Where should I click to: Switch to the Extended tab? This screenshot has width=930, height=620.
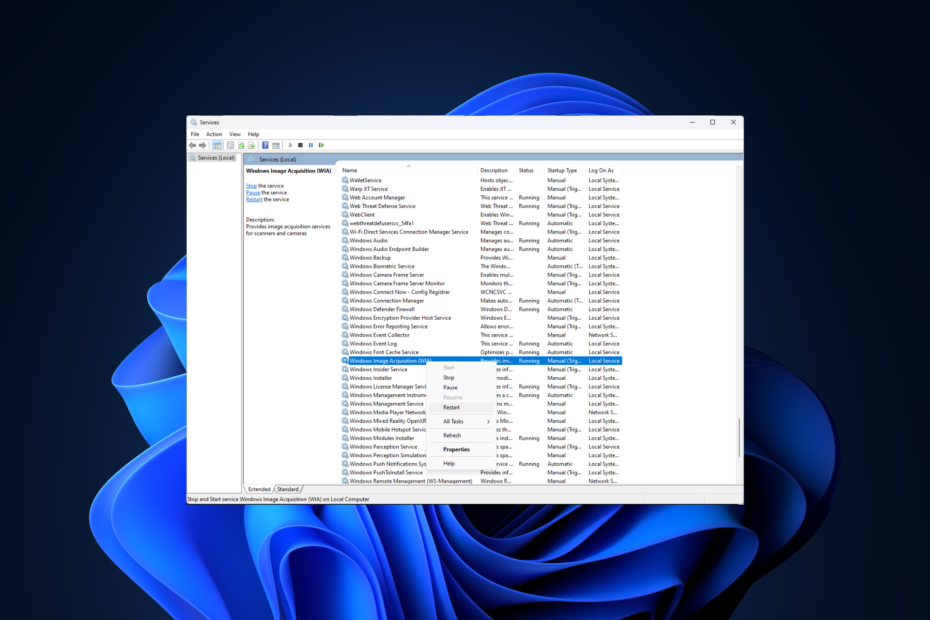pos(259,489)
